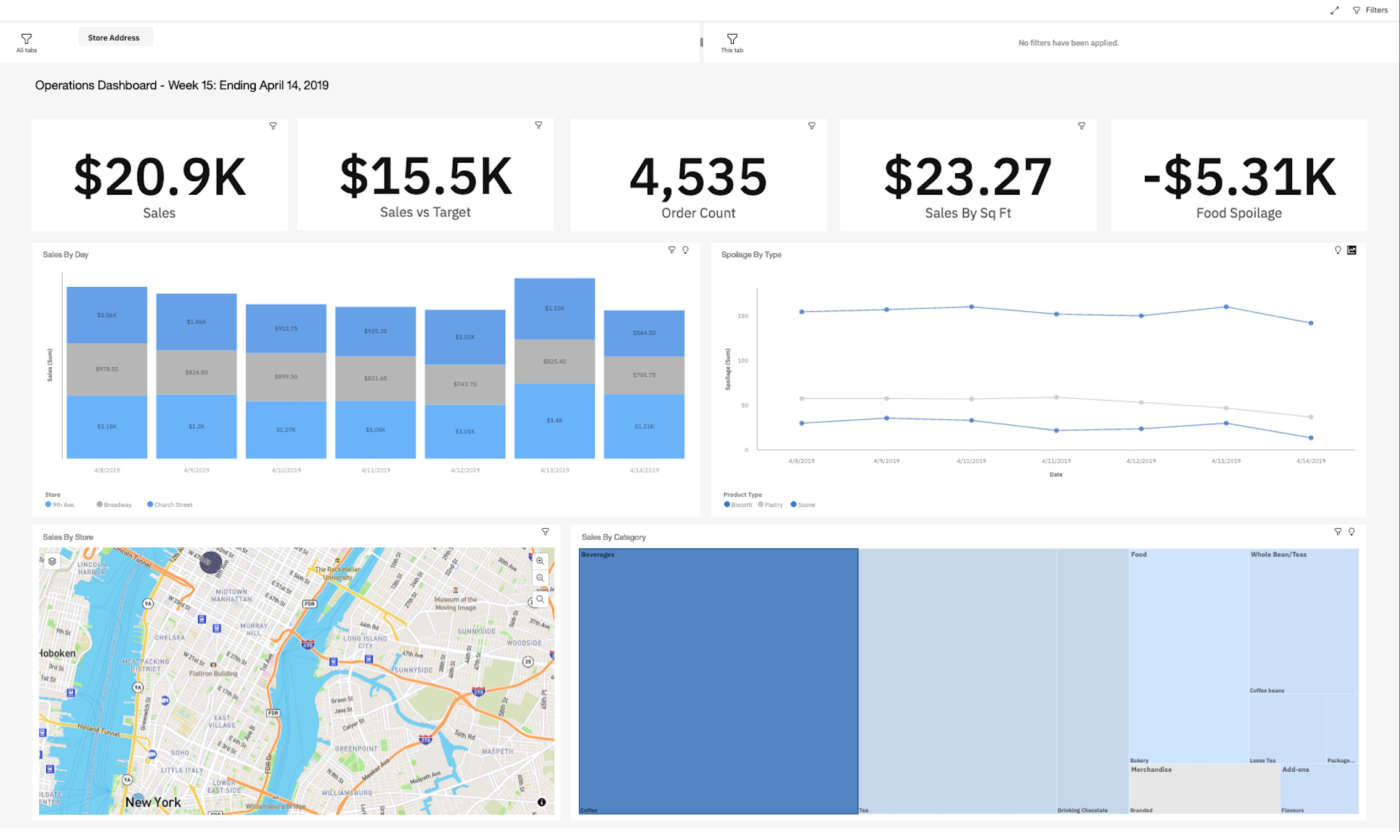Open chart type icon on Spoilage By Type

coord(1351,250)
